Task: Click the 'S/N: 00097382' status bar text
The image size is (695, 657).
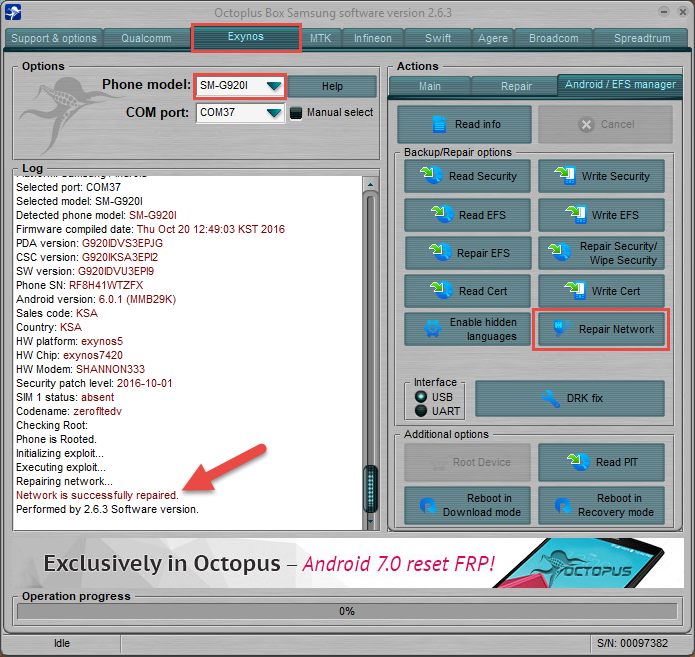Action: click(633, 643)
